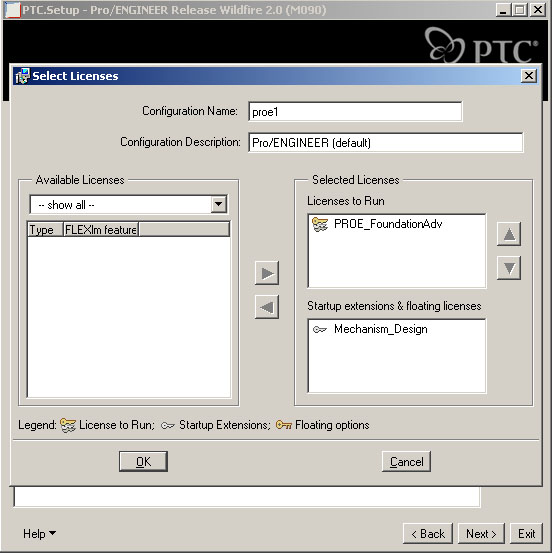Click the '< Back' button
This screenshot has height=555, width=553.
[428, 533]
